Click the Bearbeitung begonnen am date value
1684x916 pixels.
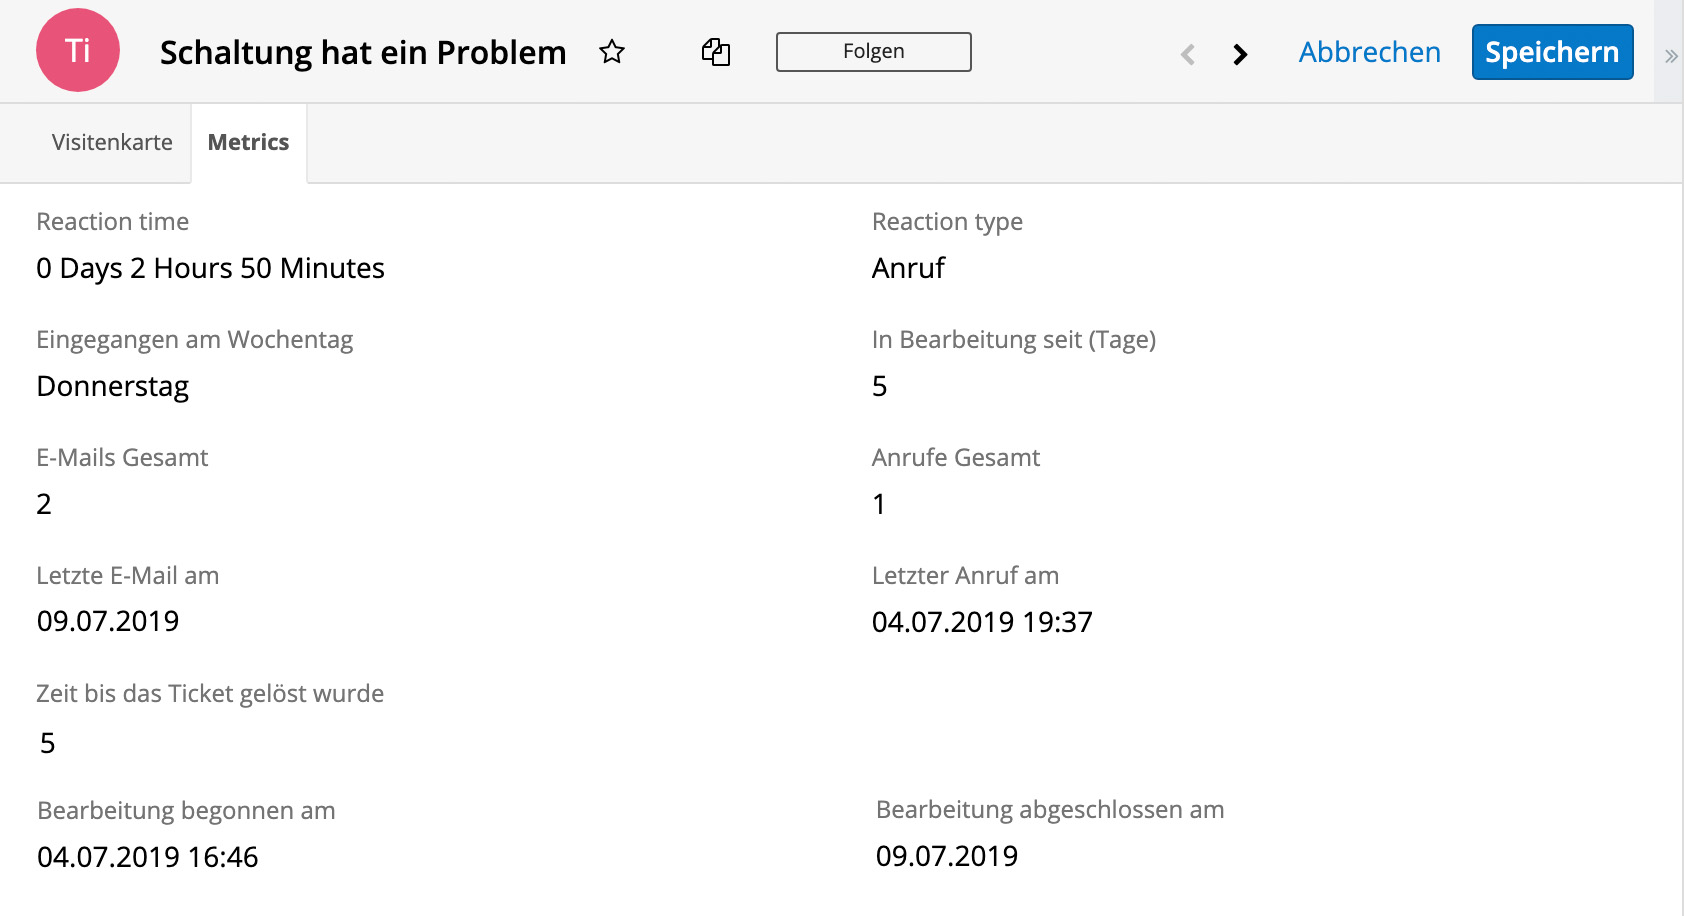(148, 857)
